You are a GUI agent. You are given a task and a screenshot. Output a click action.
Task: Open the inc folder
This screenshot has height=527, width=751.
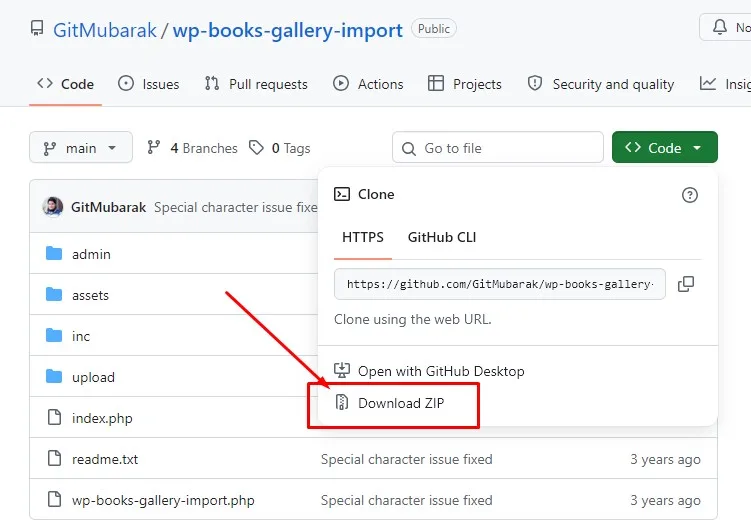coord(80,336)
